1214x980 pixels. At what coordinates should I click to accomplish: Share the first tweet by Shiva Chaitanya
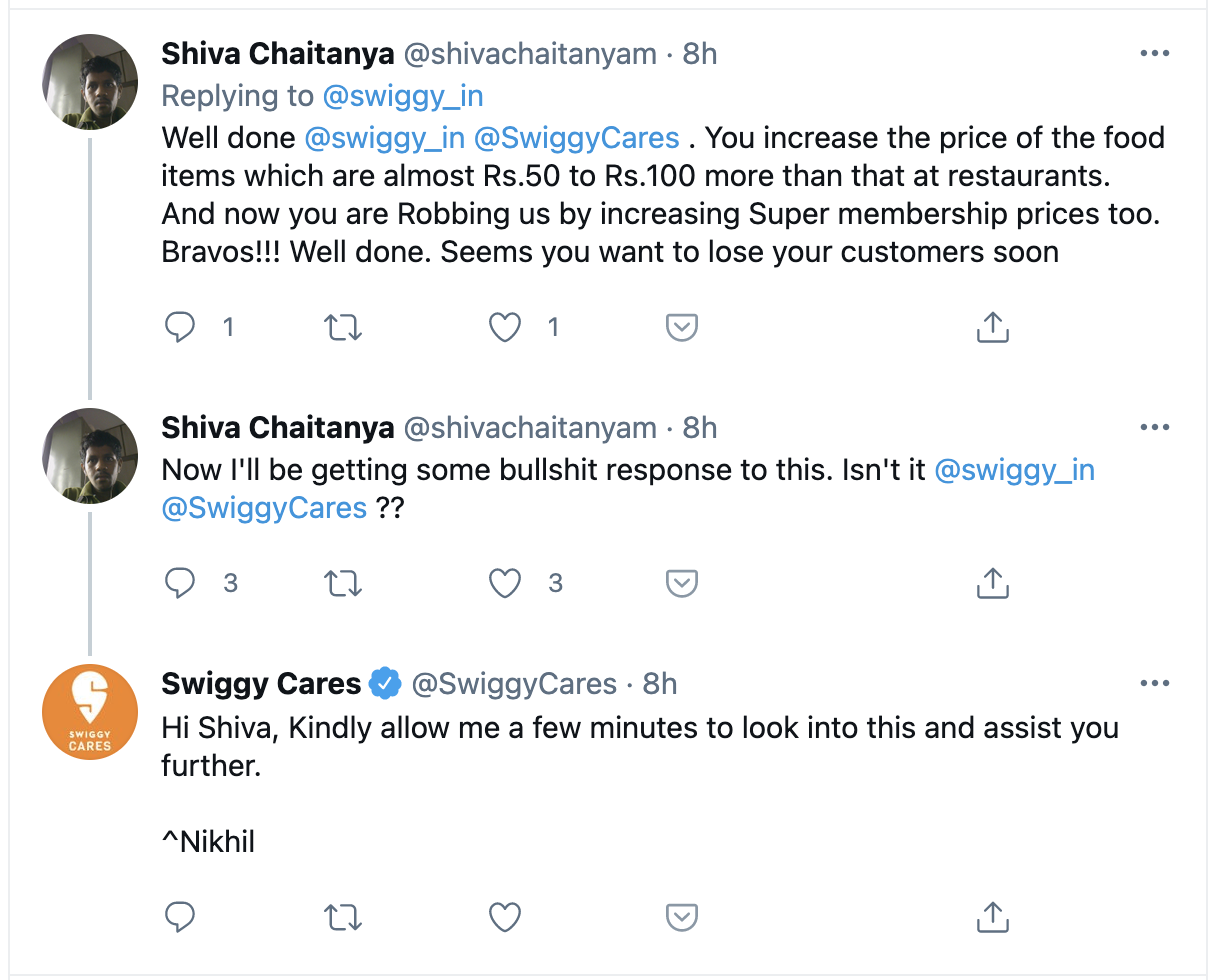991,327
